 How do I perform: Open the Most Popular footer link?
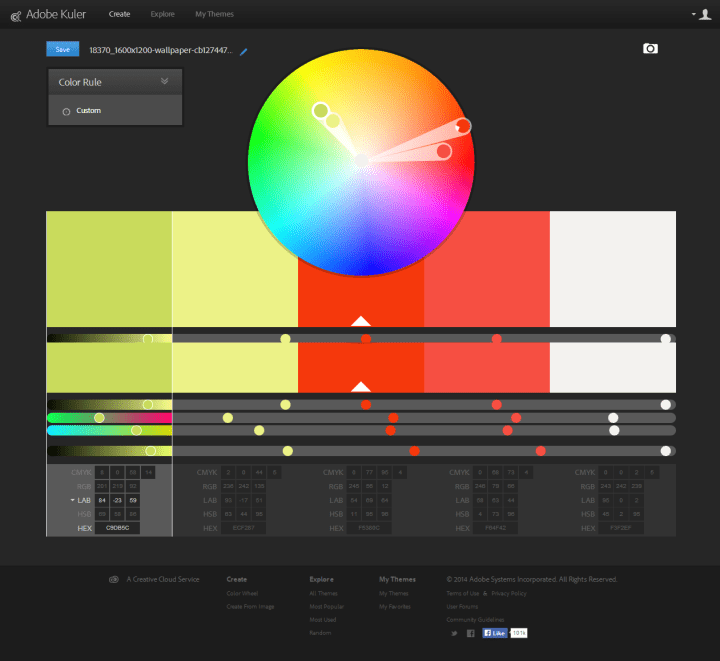point(326,607)
